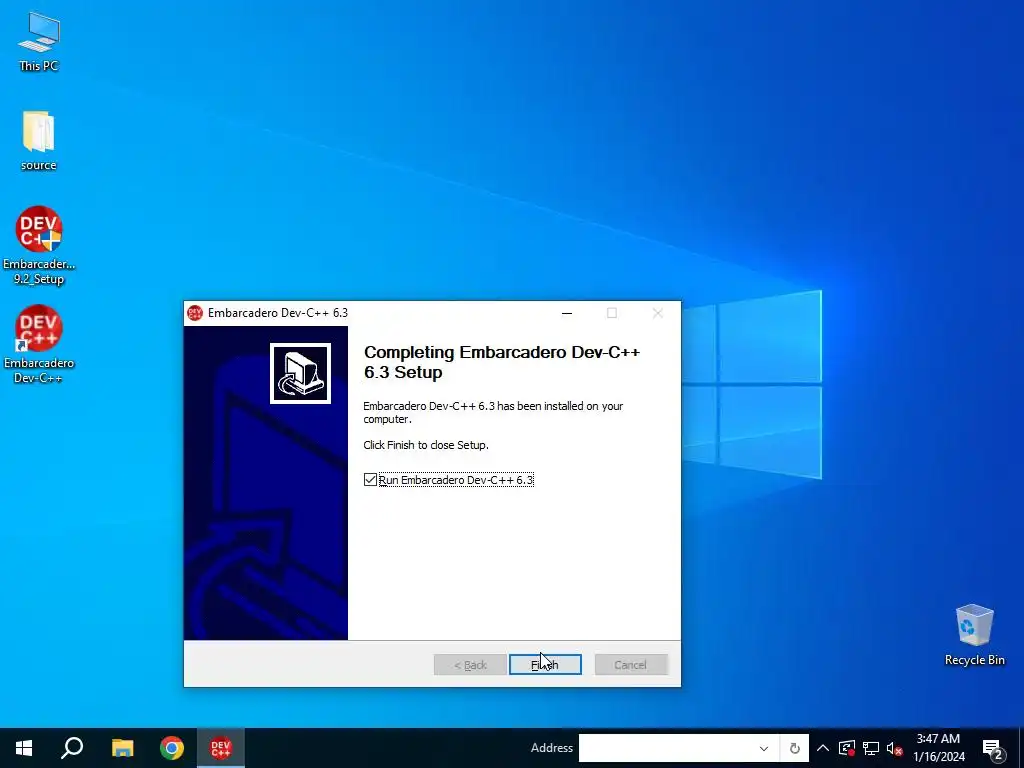Open taskbar Search

72,748
